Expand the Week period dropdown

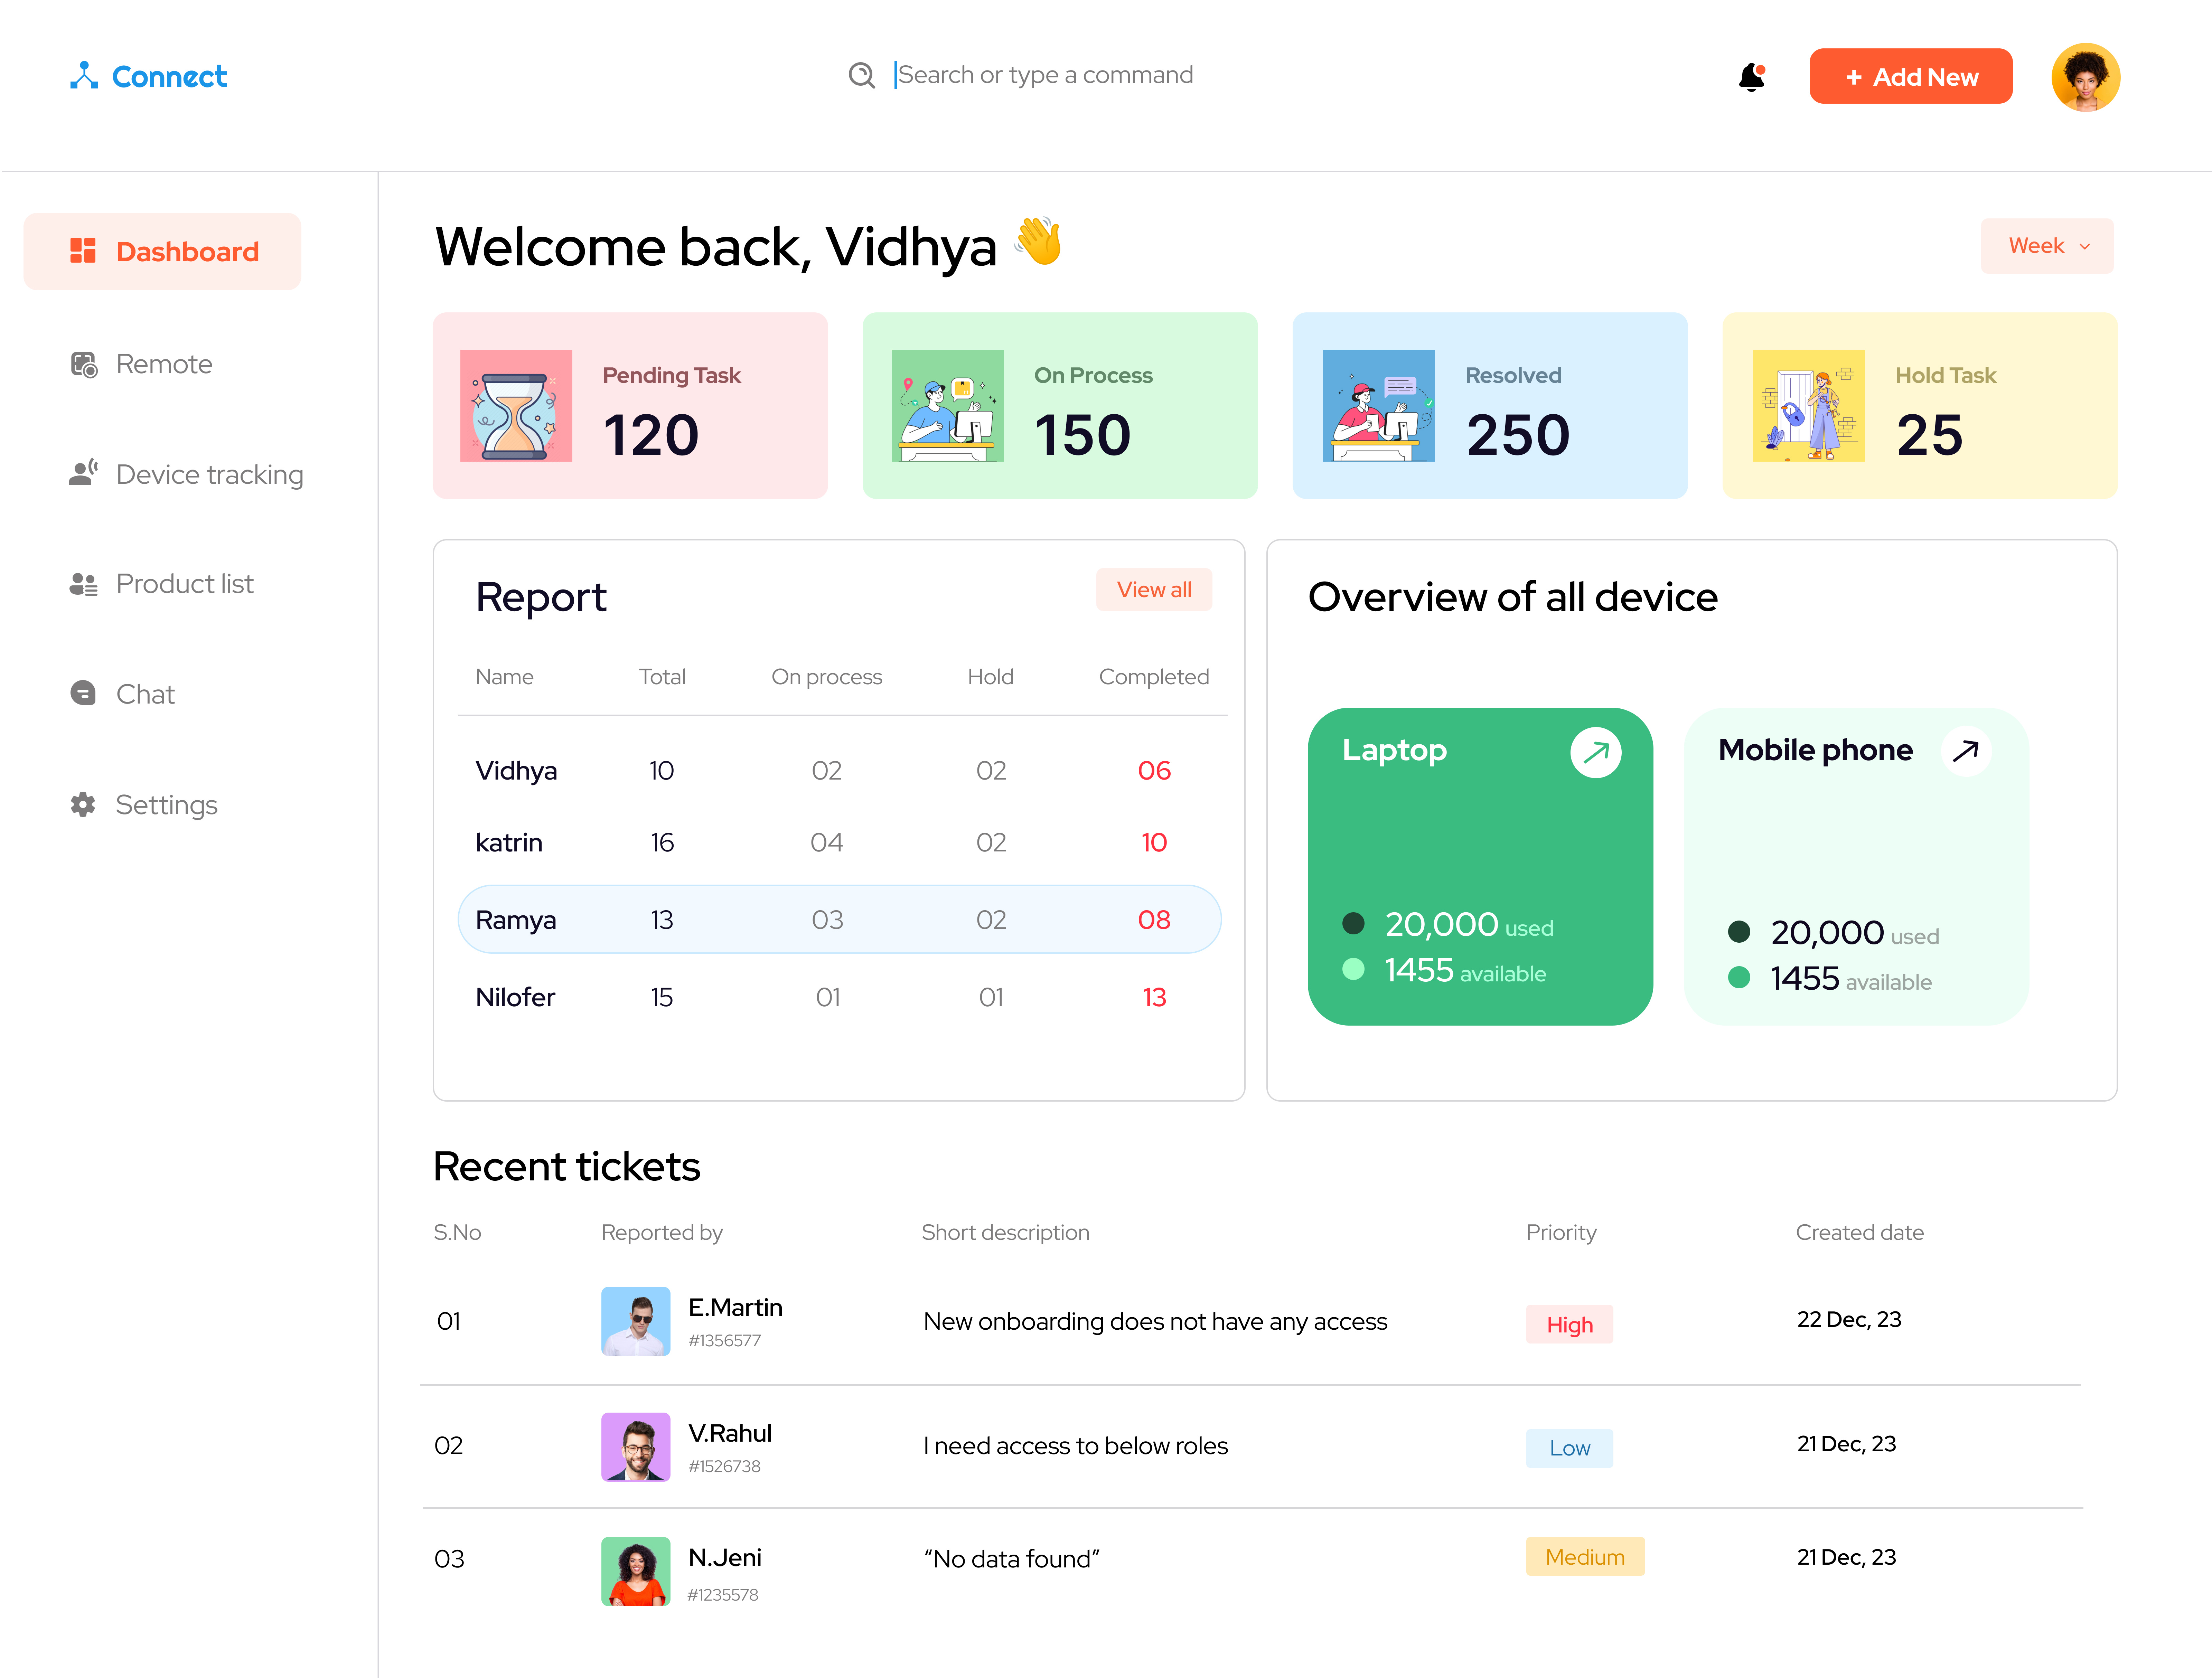pos(2047,246)
